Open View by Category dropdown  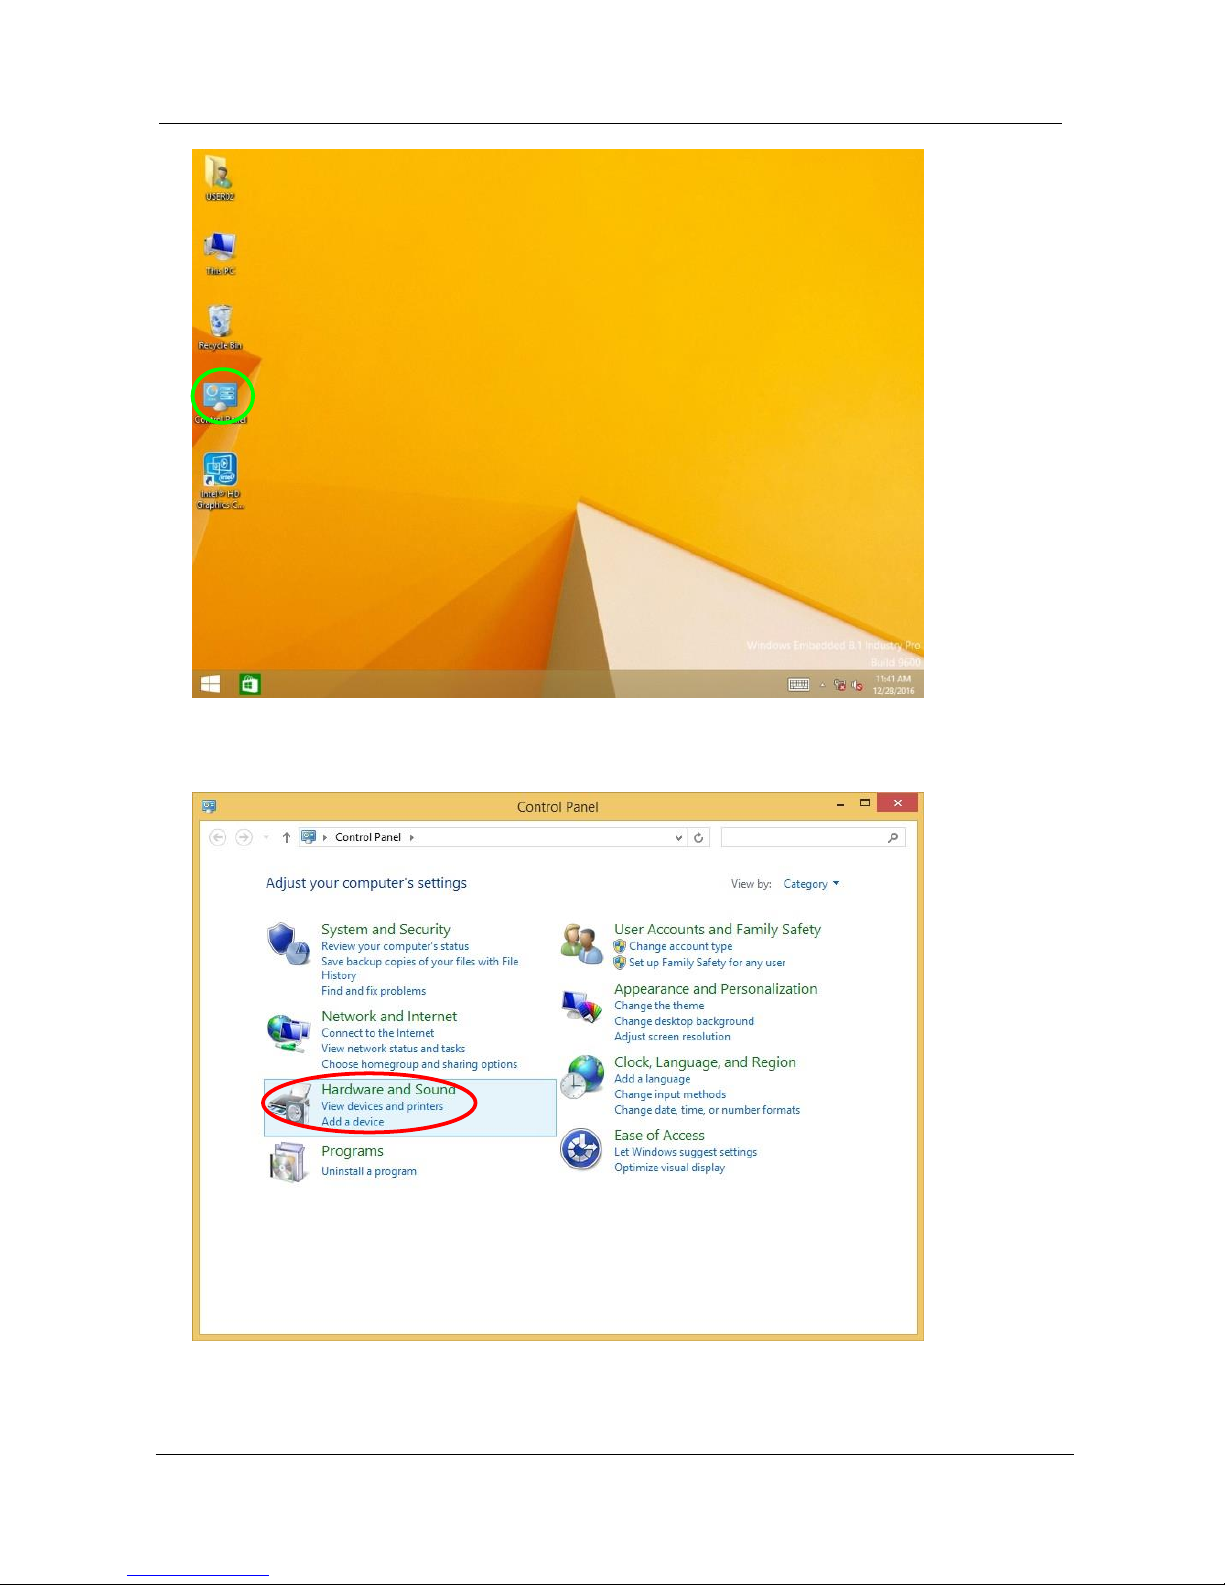[811, 884]
